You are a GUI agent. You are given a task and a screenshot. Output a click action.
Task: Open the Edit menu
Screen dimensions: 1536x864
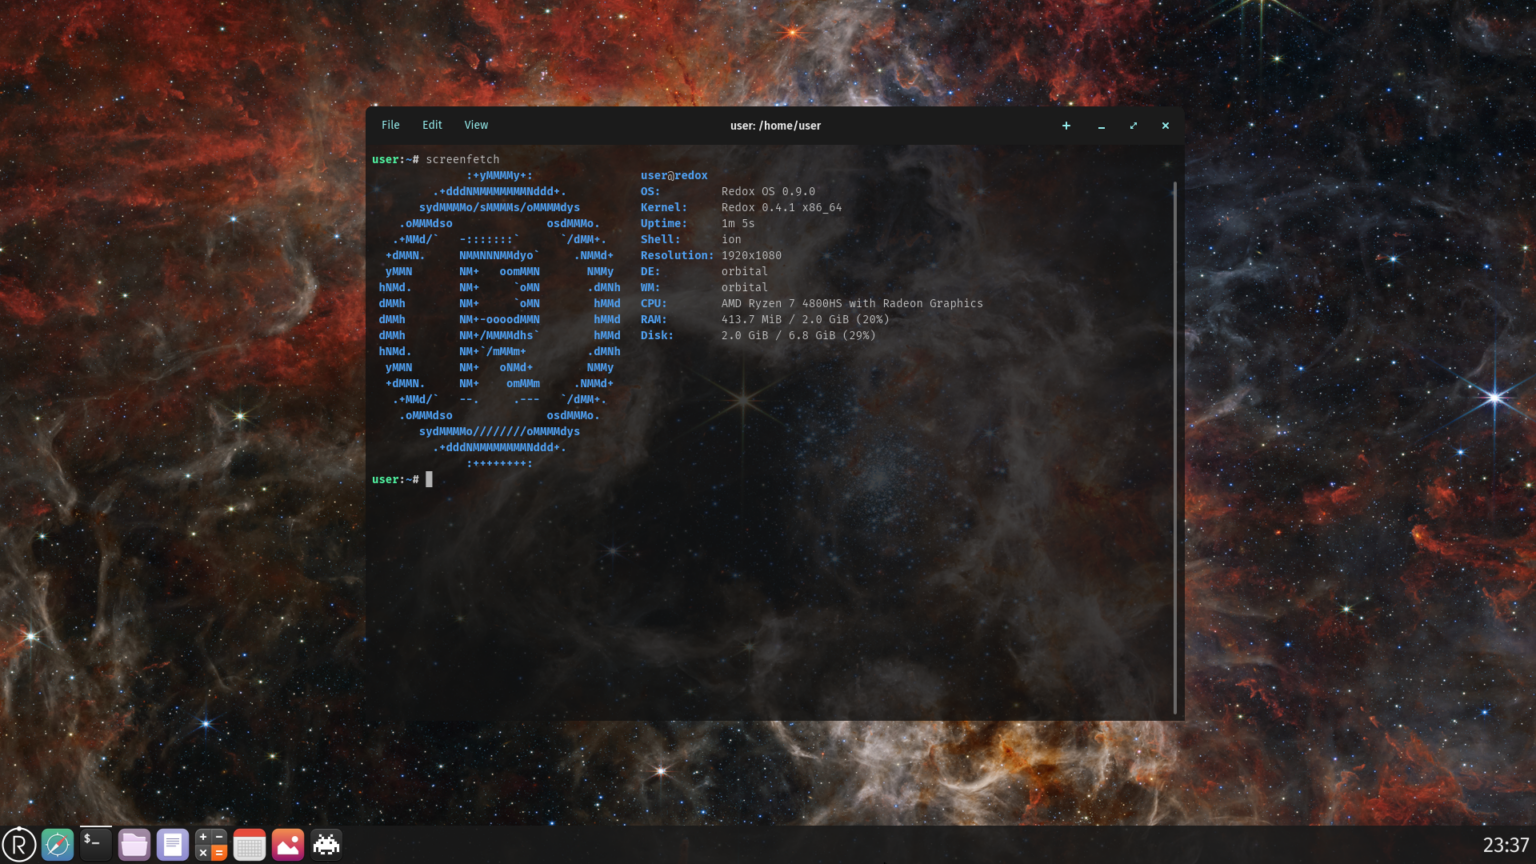431,124
